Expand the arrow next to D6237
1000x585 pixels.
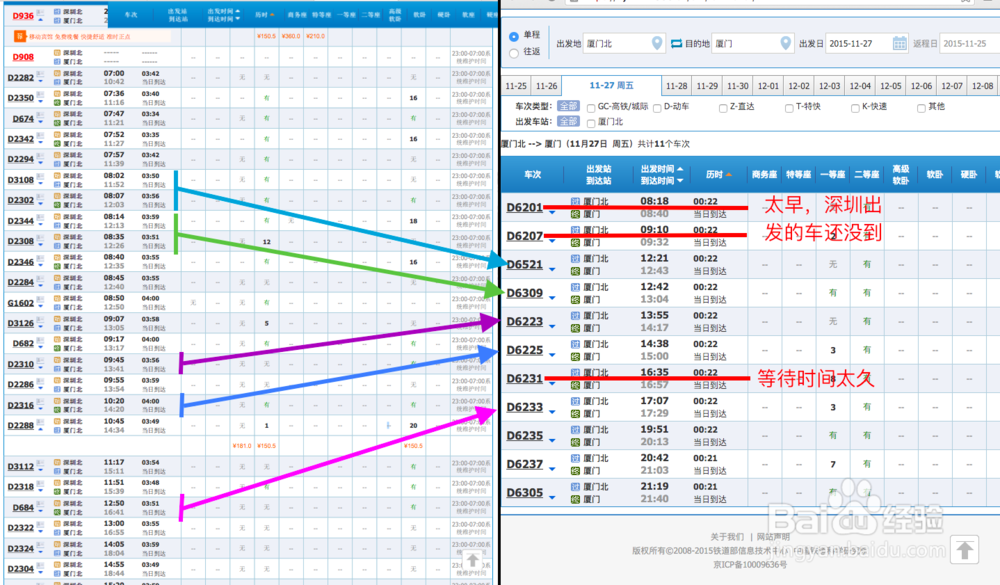click(552, 469)
